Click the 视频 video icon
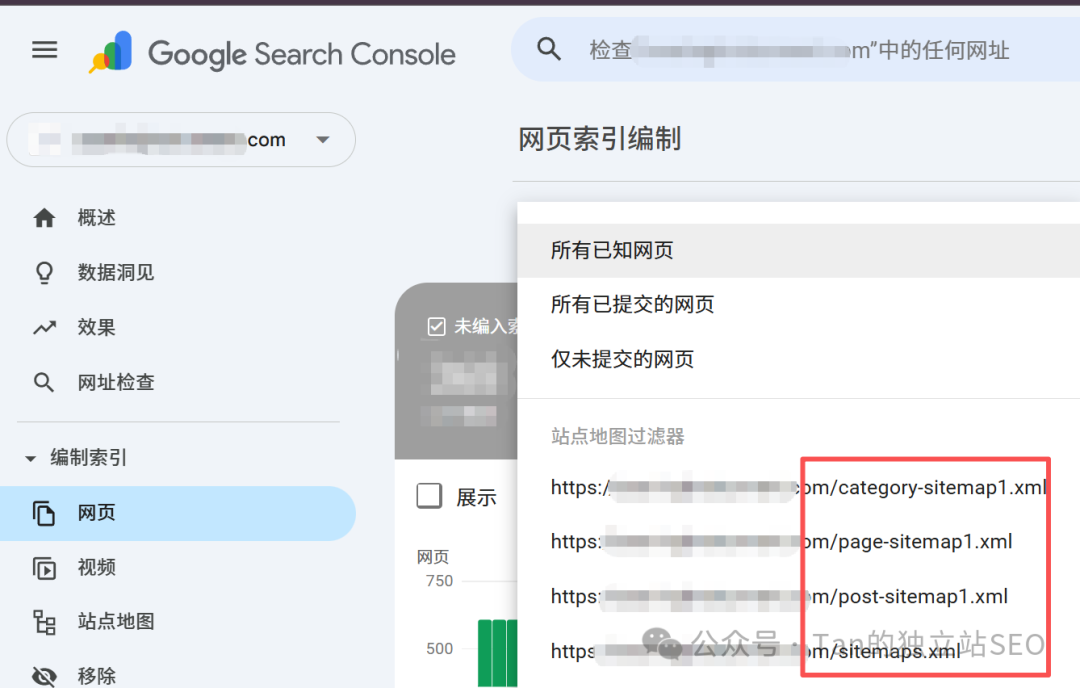Viewport: 1080px width, 688px height. pos(44,568)
